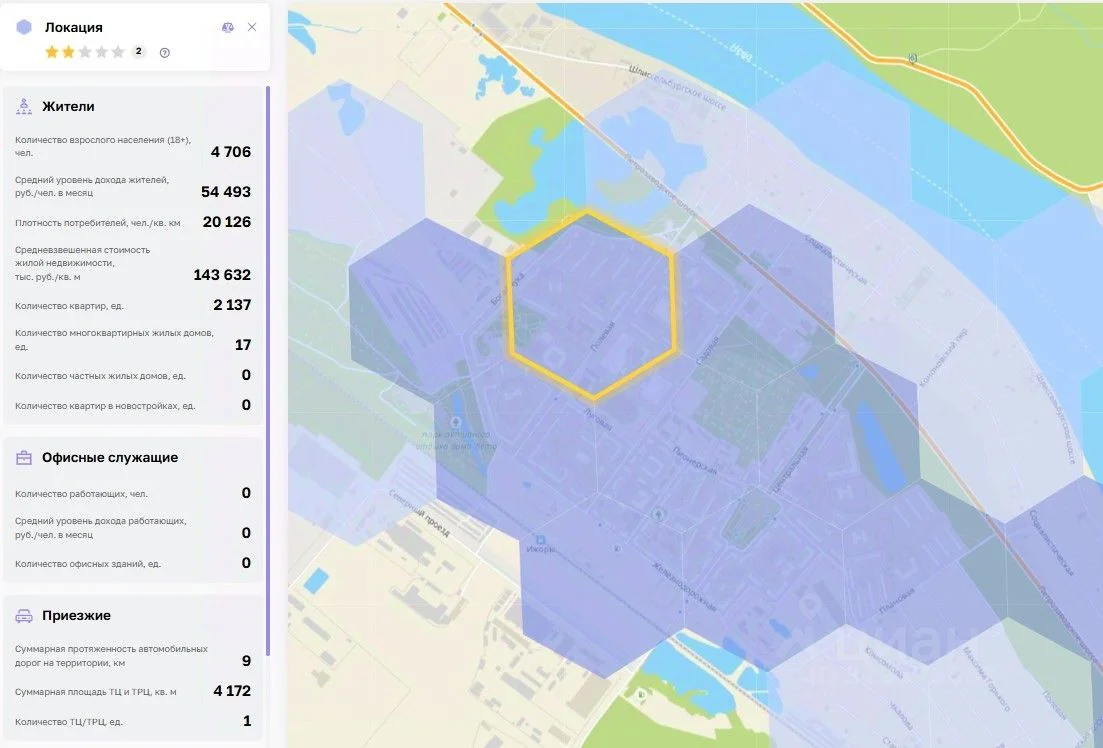Click the apartments count value 2 137
The width and height of the screenshot is (1103, 748).
232,305
